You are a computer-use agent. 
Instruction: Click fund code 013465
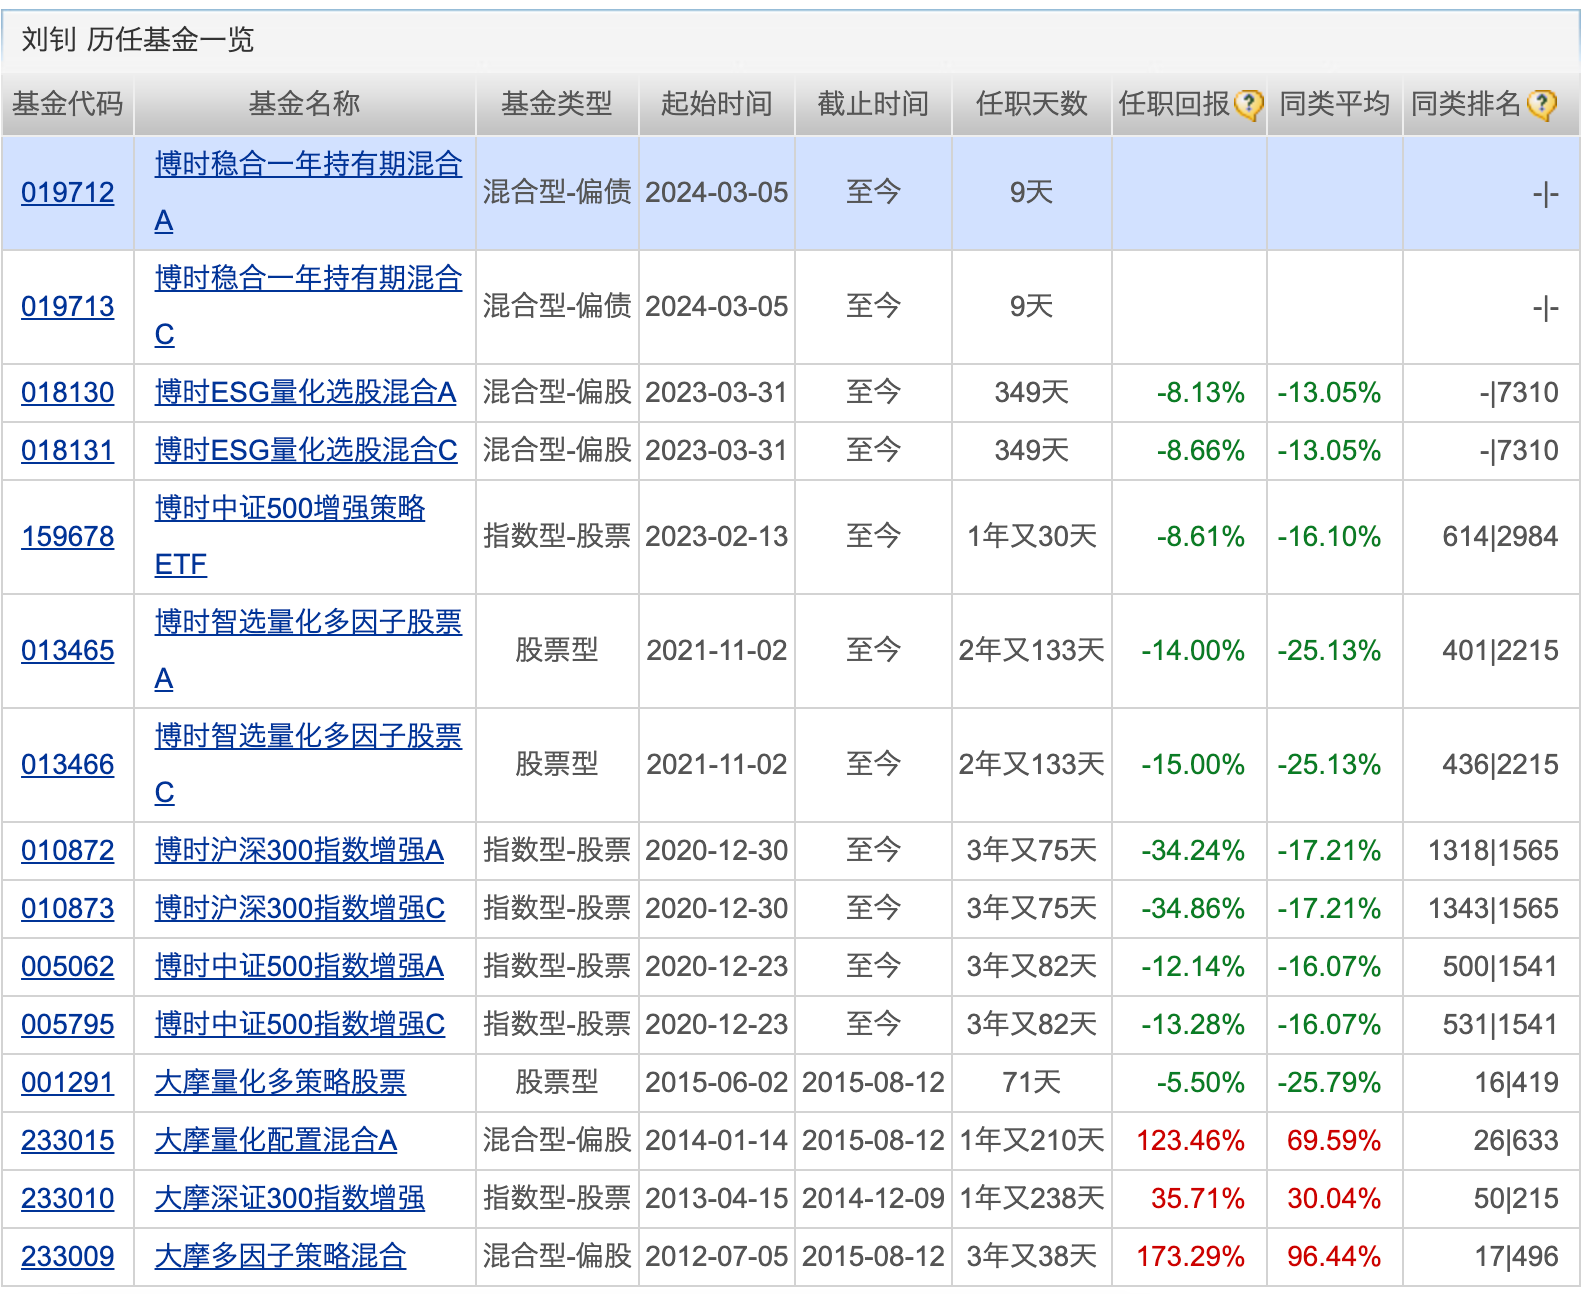(67, 650)
